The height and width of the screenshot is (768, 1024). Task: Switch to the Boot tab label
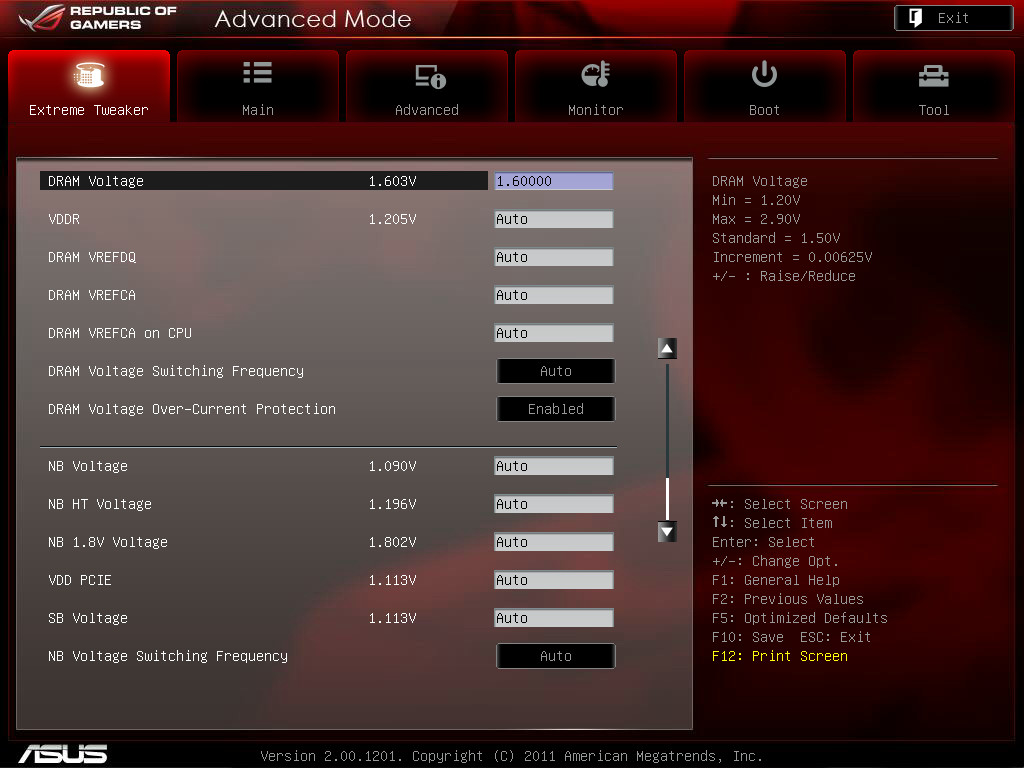tap(764, 110)
